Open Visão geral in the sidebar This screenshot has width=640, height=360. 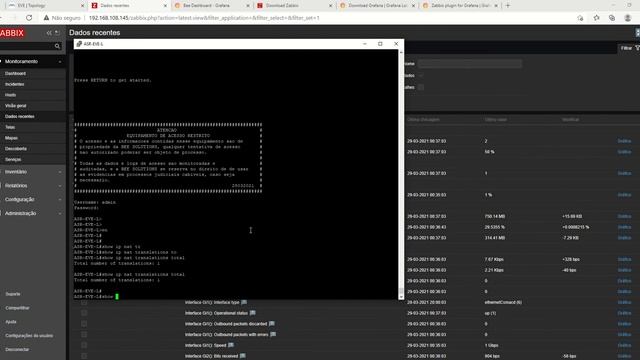pyautogui.click(x=16, y=106)
